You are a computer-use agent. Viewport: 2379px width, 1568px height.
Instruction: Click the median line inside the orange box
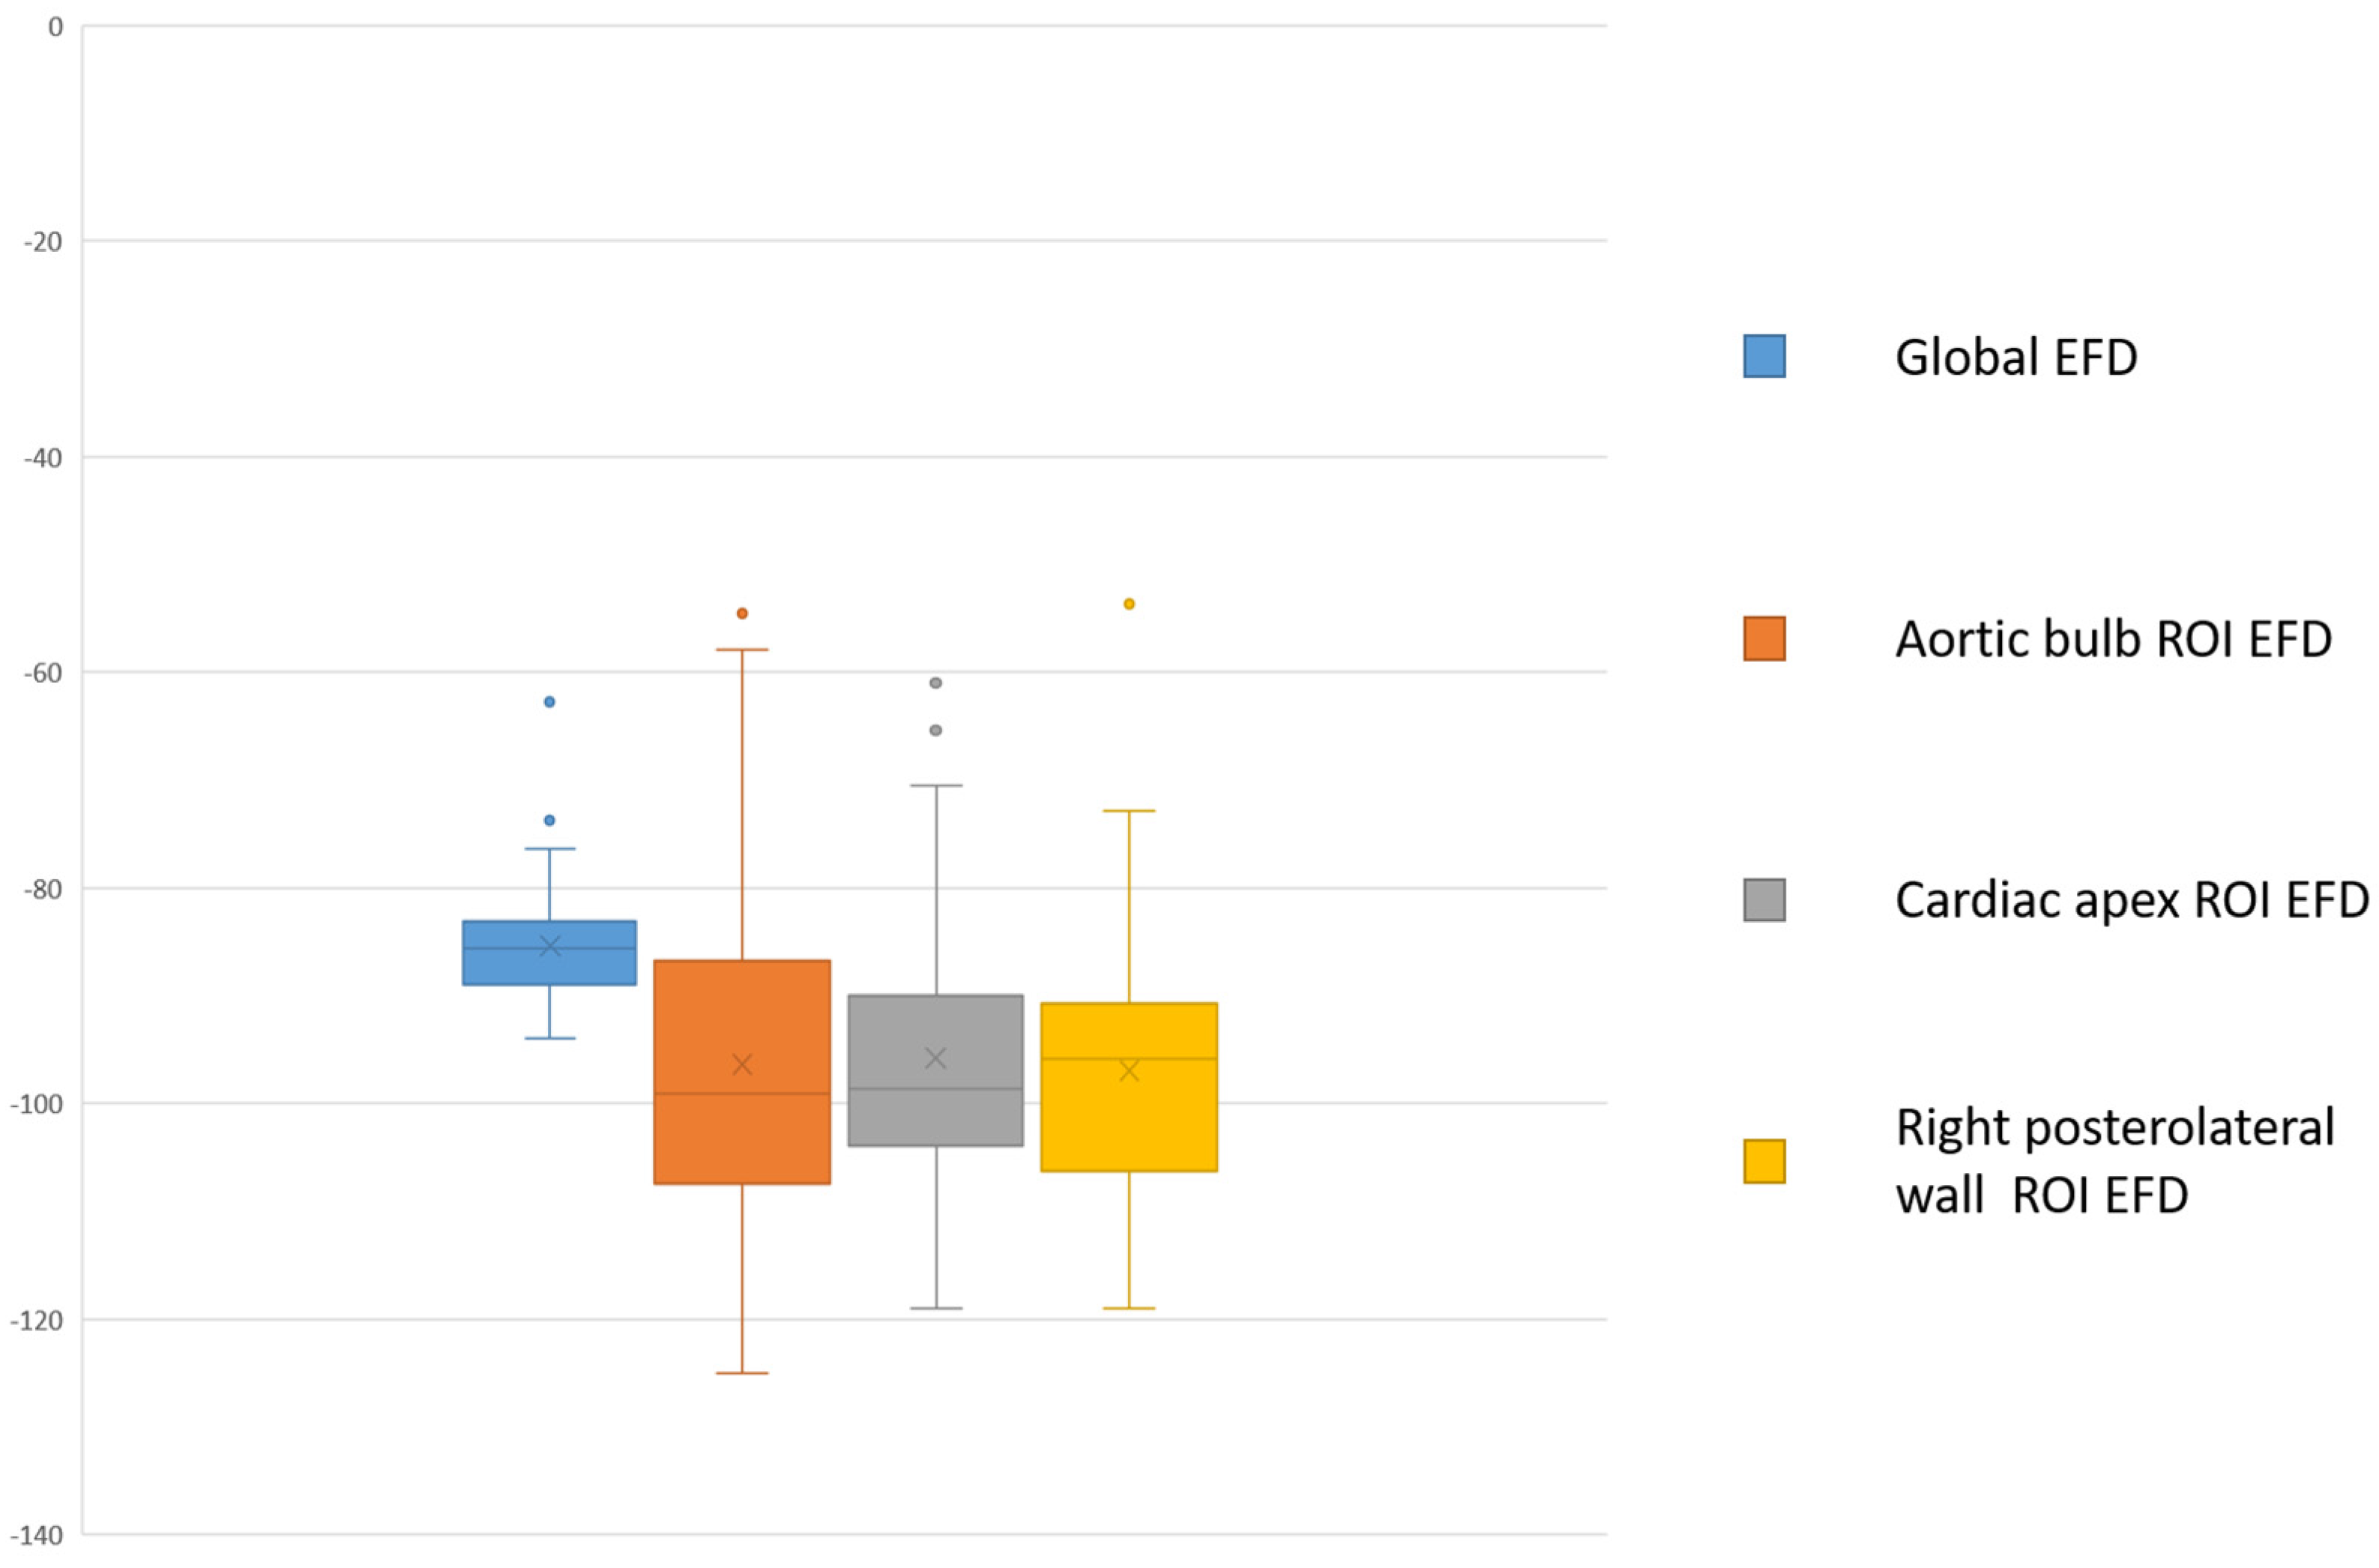[742, 1093]
